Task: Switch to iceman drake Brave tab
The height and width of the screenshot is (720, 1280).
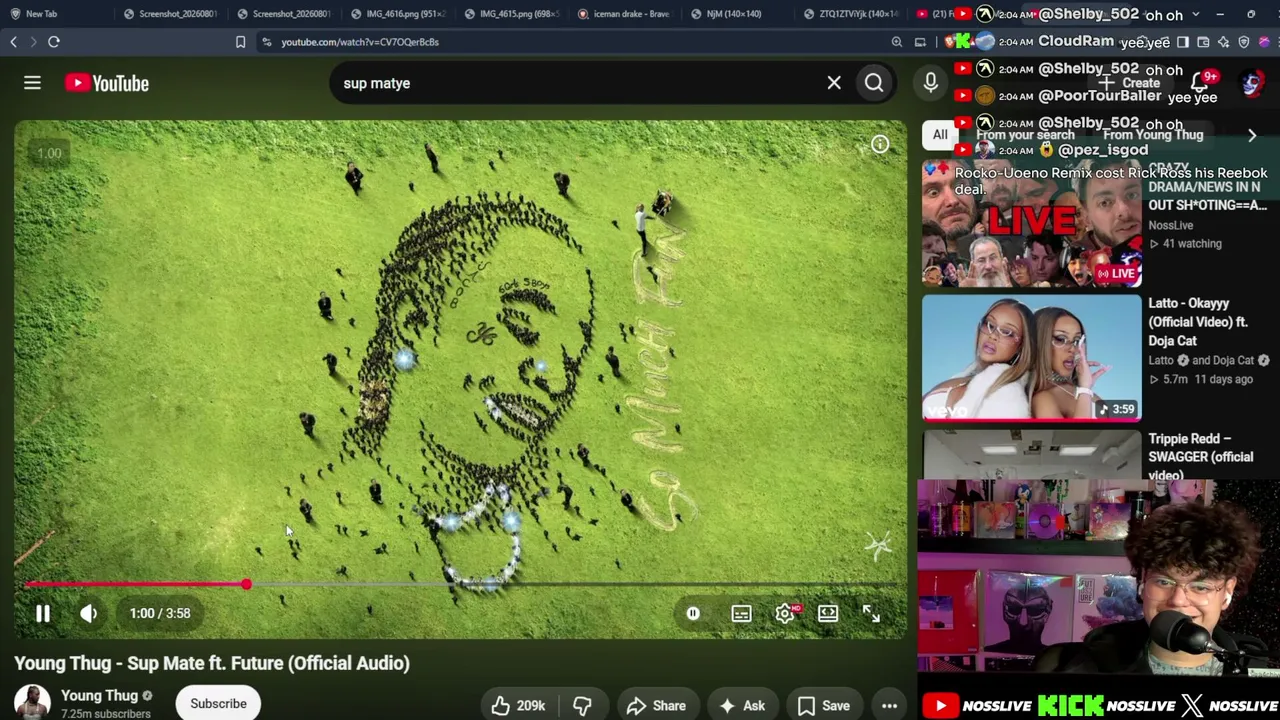Action: pyautogui.click(x=624, y=14)
